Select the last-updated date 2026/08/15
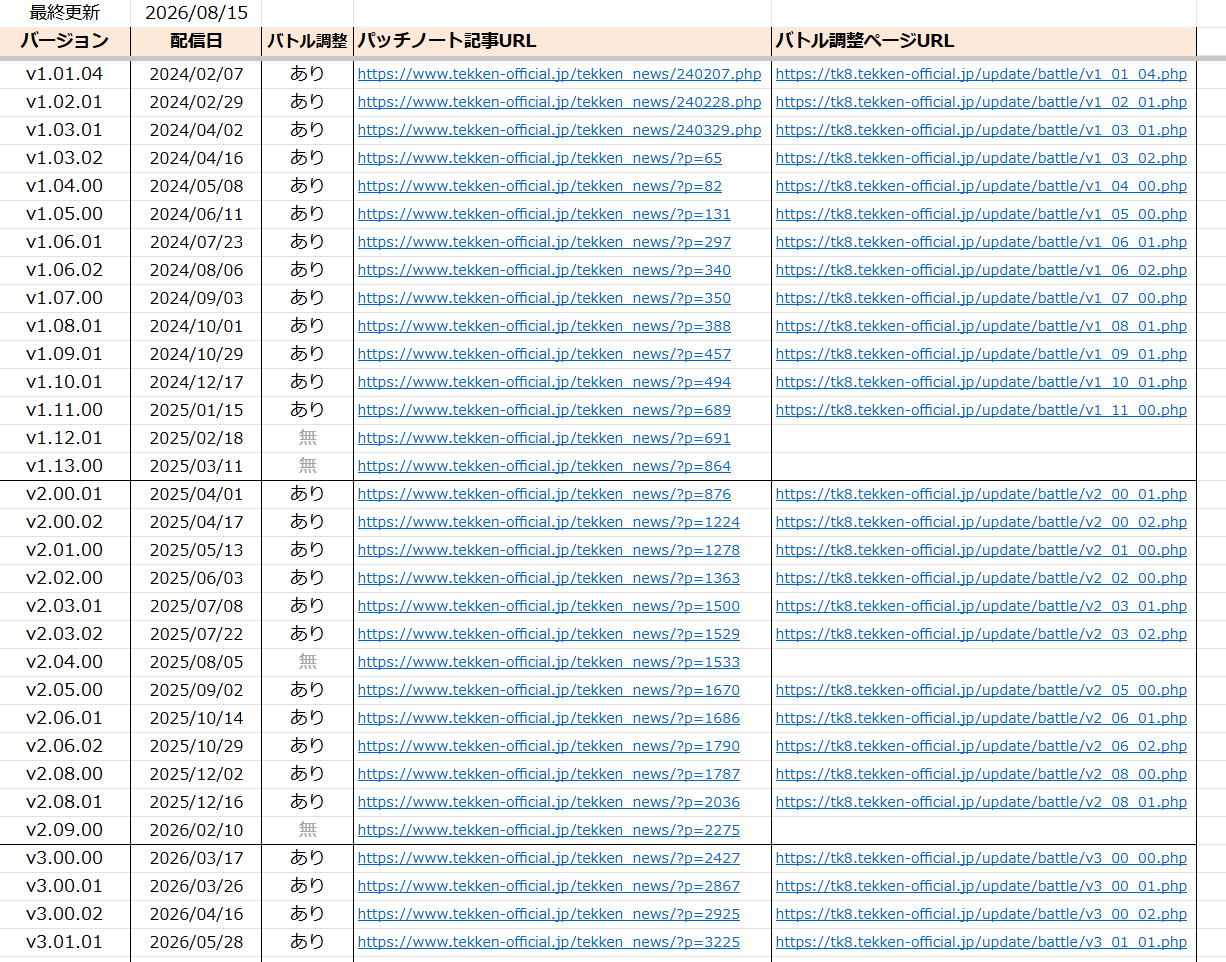This screenshot has height=962, width=1226. click(196, 13)
